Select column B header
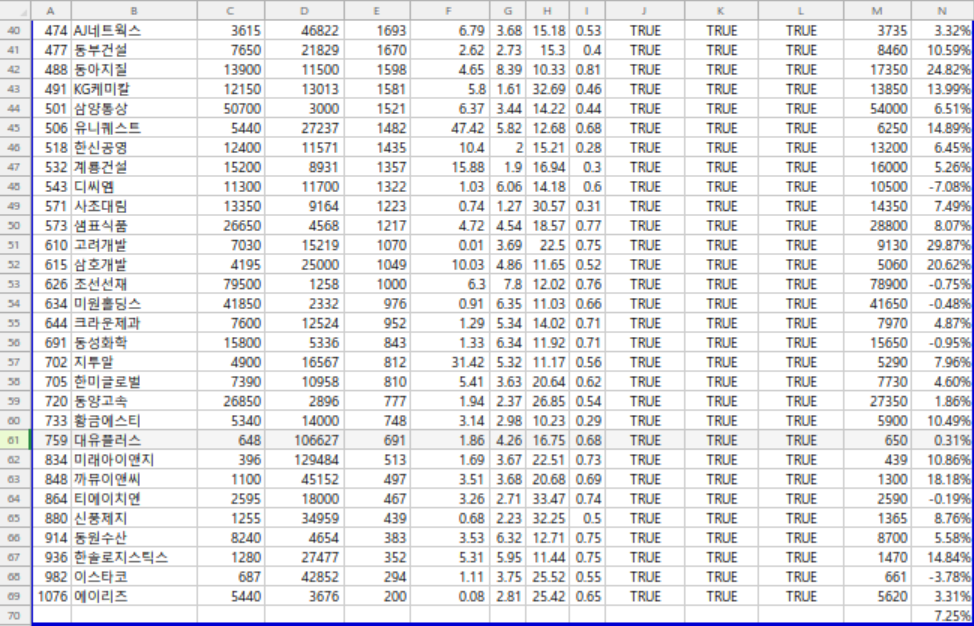 pos(134,11)
